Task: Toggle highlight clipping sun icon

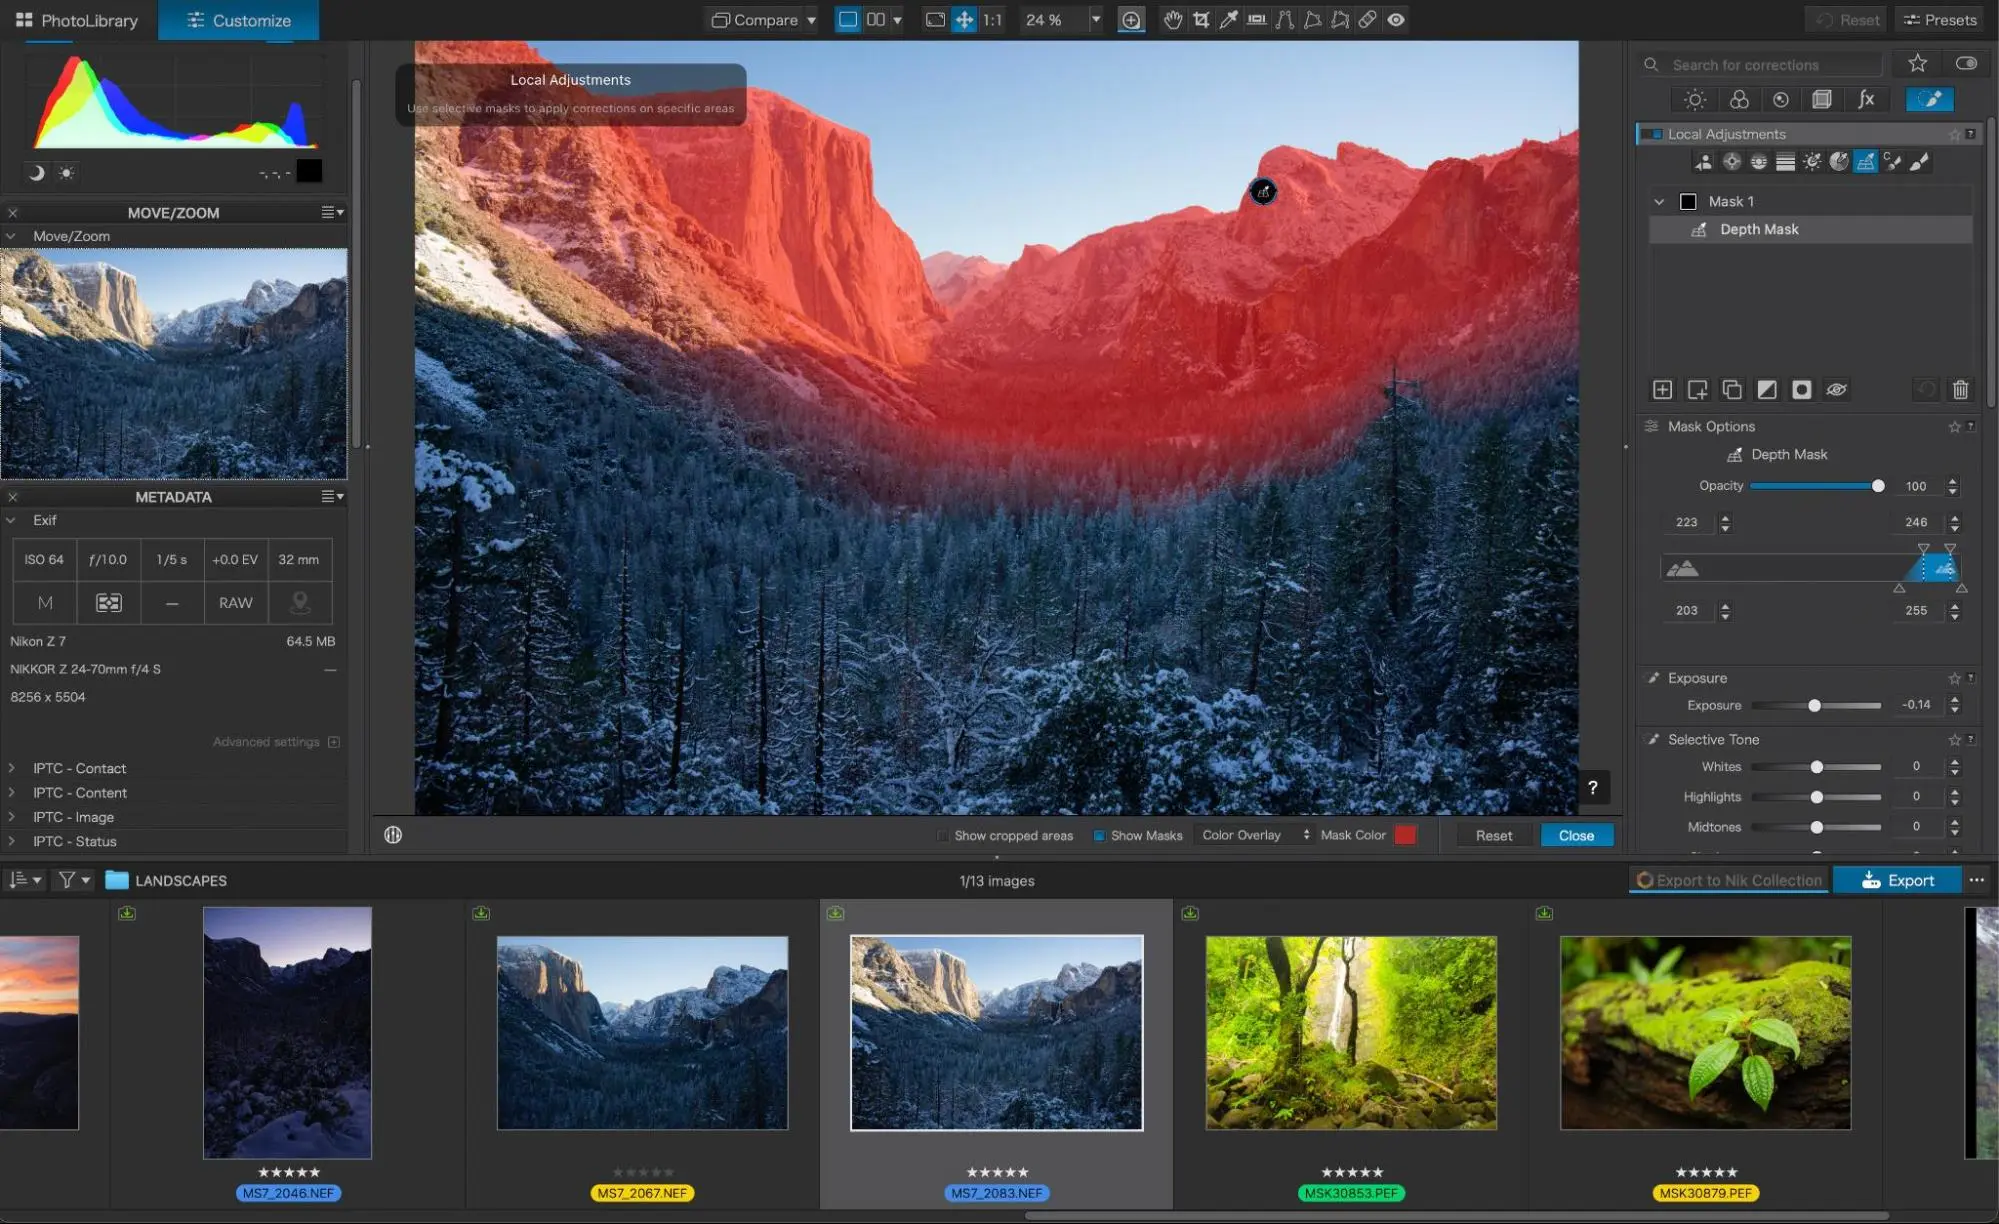Action: click(x=66, y=172)
